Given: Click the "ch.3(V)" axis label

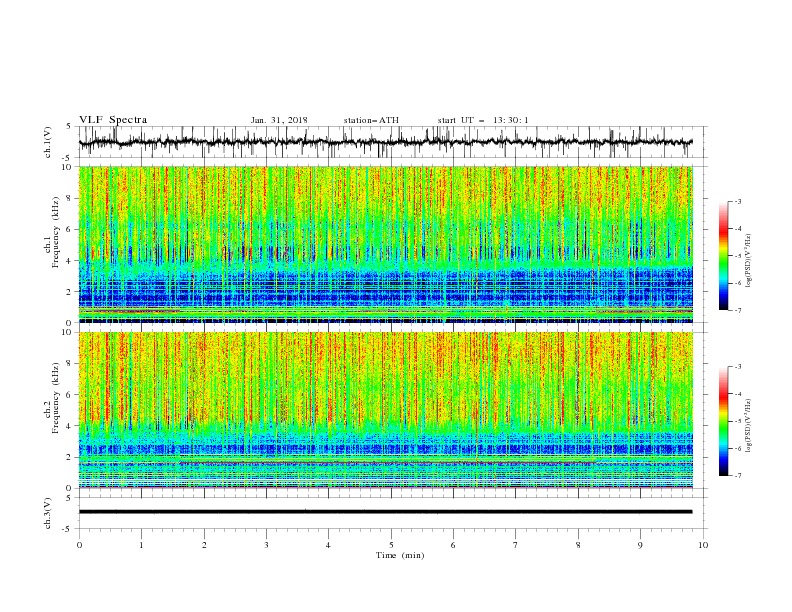Looking at the screenshot, I should click(x=48, y=513).
